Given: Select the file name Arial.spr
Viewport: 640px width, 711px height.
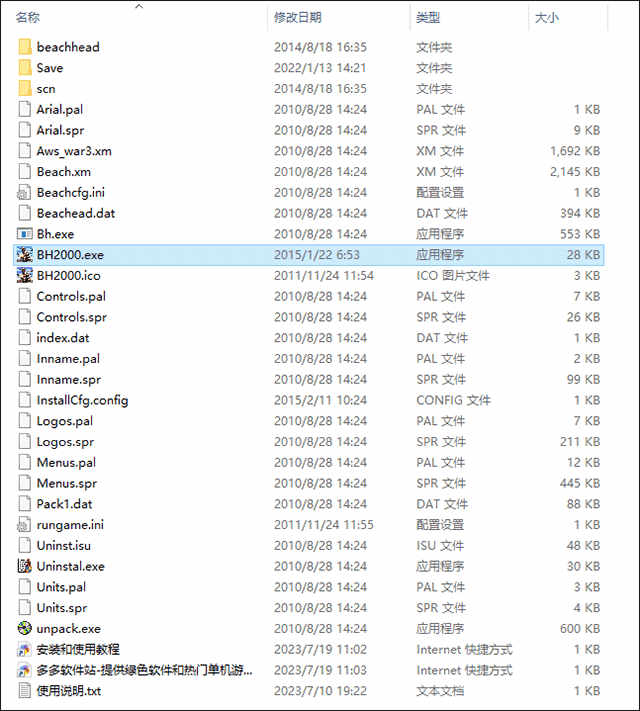Looking at the screenshot, I should click(x=60, y=131).
